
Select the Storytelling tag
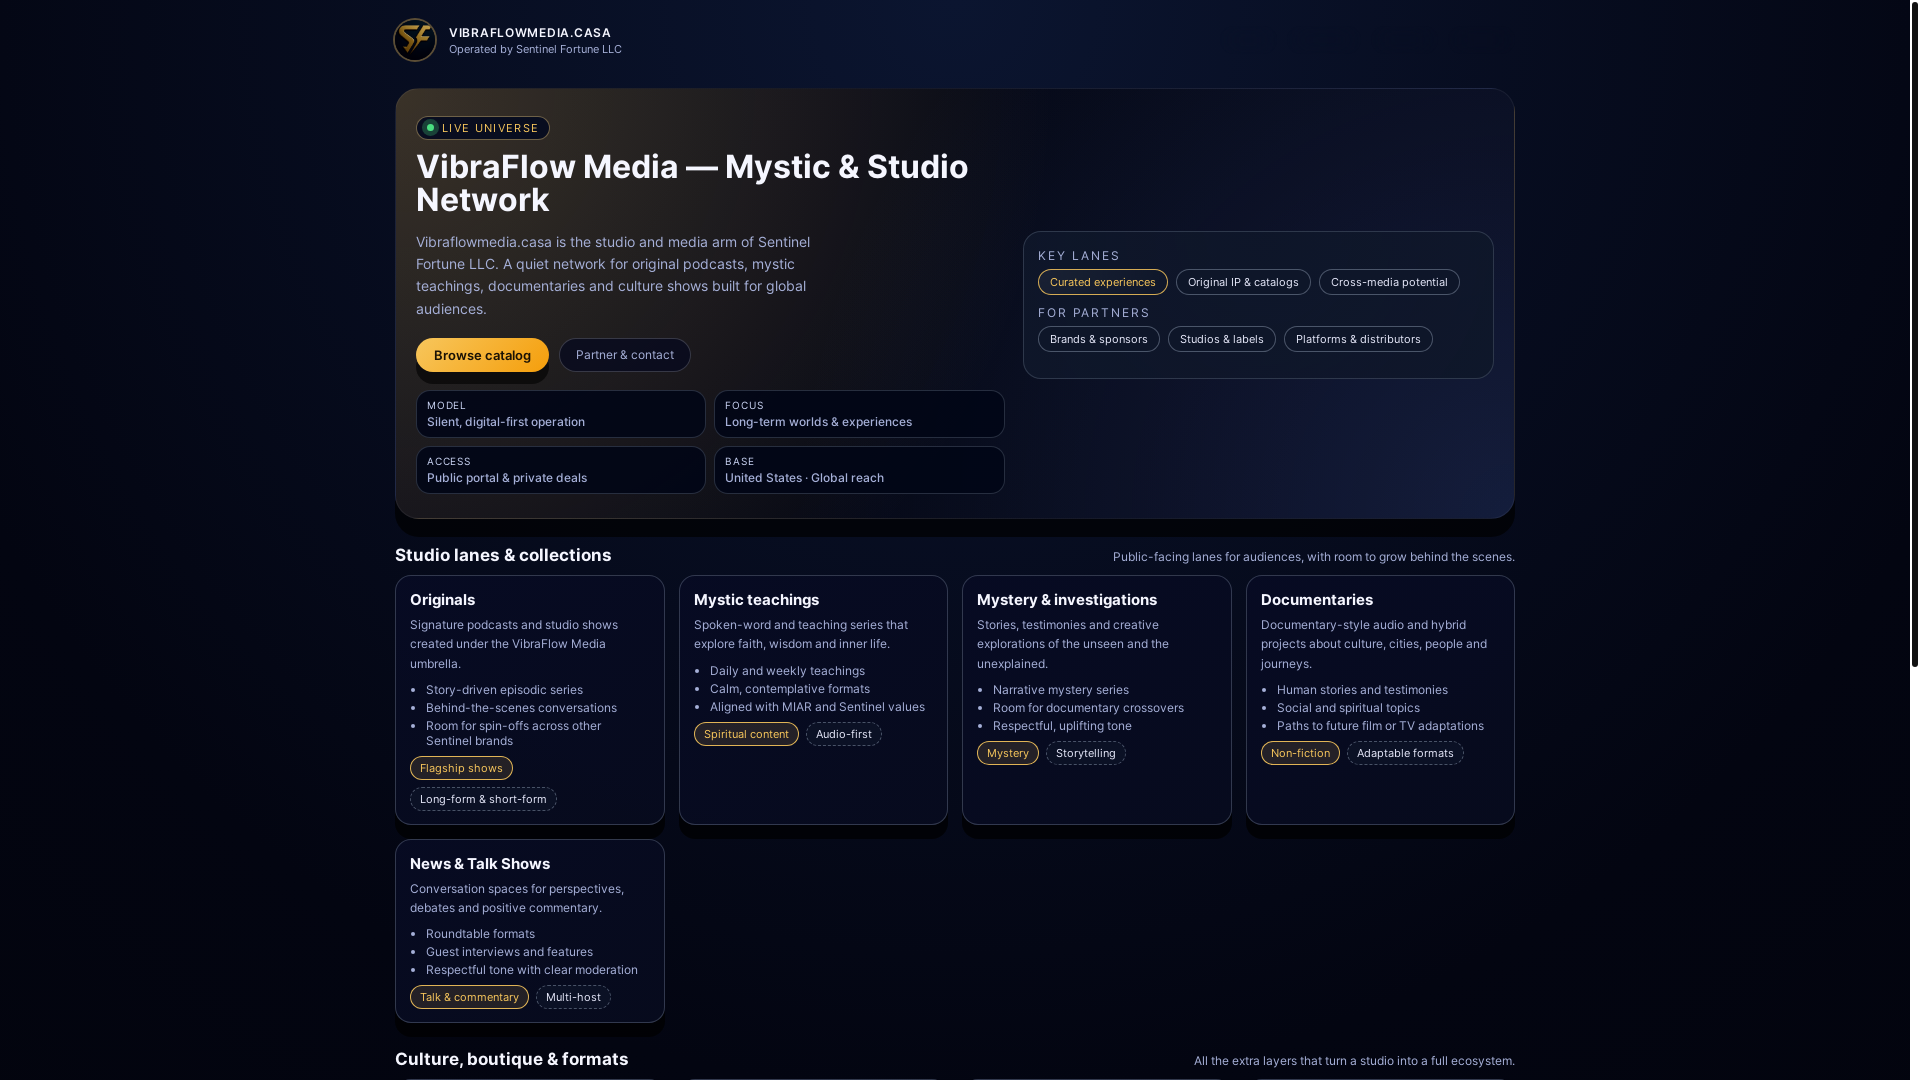(1086, 753)
